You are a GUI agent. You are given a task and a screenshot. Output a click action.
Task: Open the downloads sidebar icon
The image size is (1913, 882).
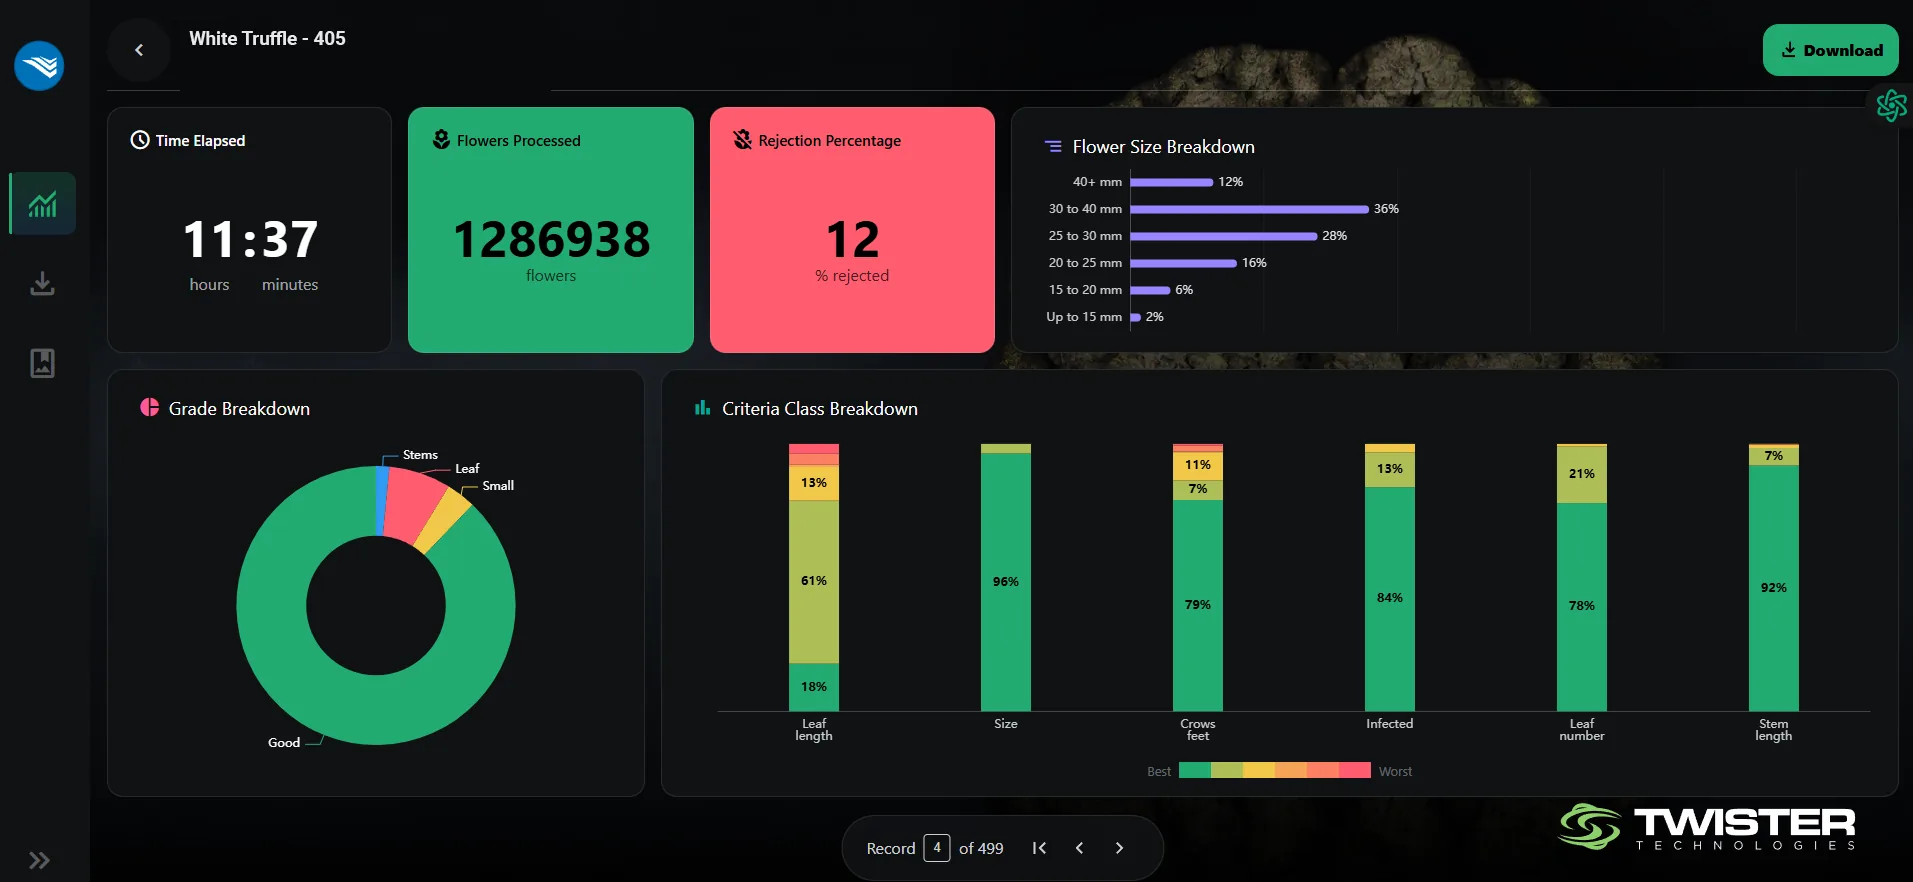pyautogui.click(x=42, y=284)
